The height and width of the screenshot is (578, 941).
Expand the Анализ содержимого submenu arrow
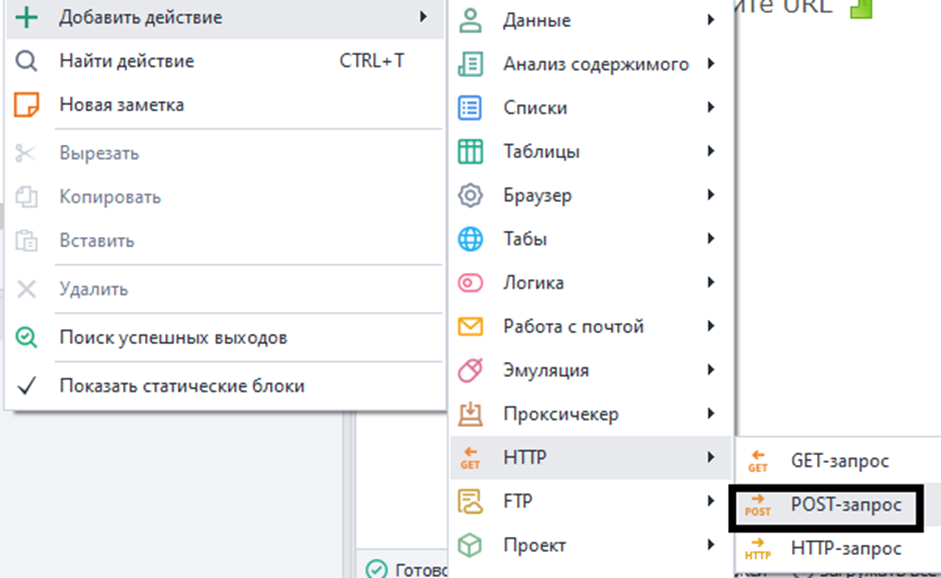(x=710, y=64)
